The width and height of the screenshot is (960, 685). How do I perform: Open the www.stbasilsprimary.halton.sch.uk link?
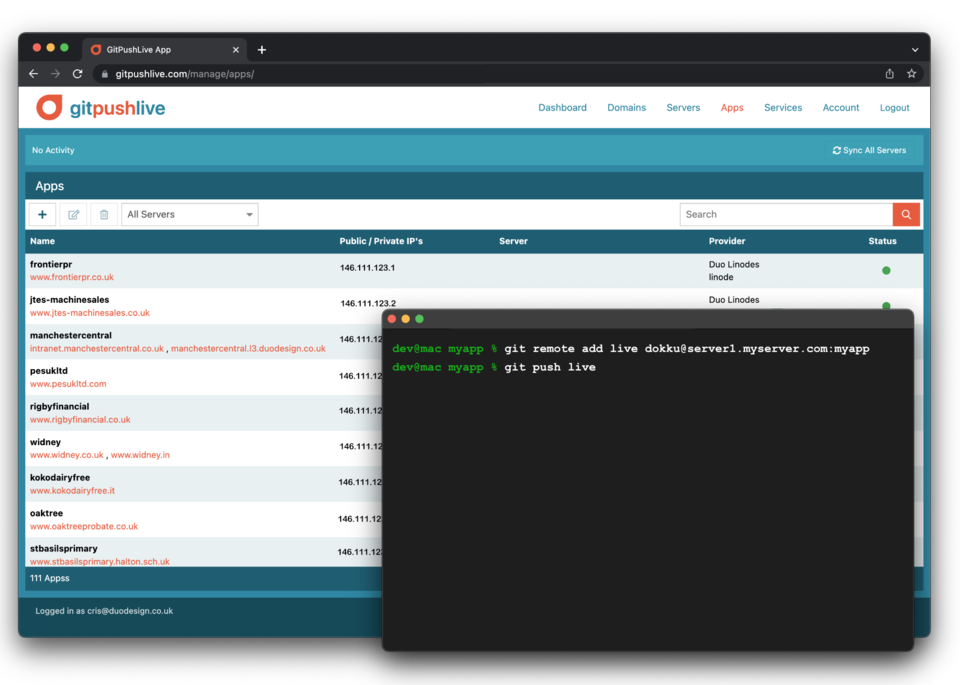(x=100, y=561)
